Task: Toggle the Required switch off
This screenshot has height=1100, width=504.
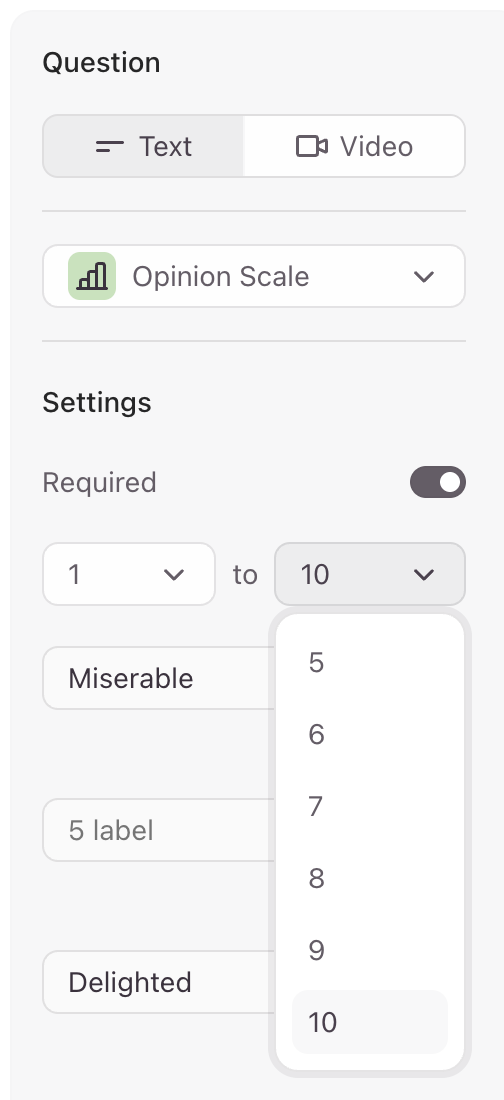Action: click(438, 482)
